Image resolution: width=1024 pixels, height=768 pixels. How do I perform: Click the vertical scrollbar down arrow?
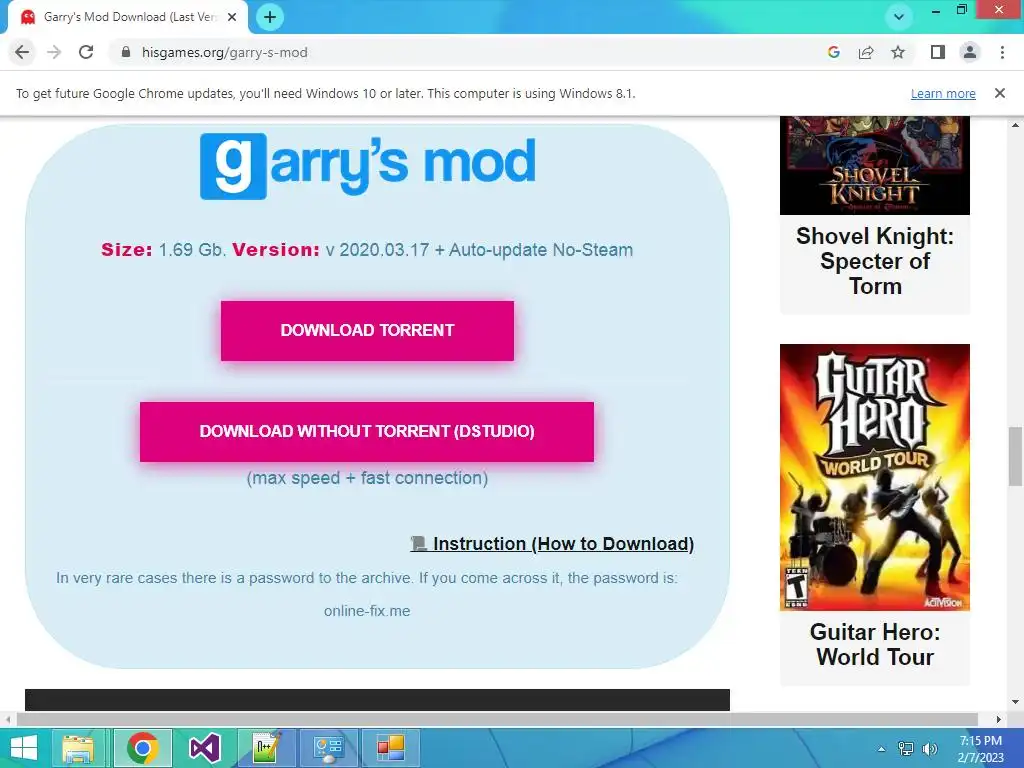click(x=1015, y=703)
